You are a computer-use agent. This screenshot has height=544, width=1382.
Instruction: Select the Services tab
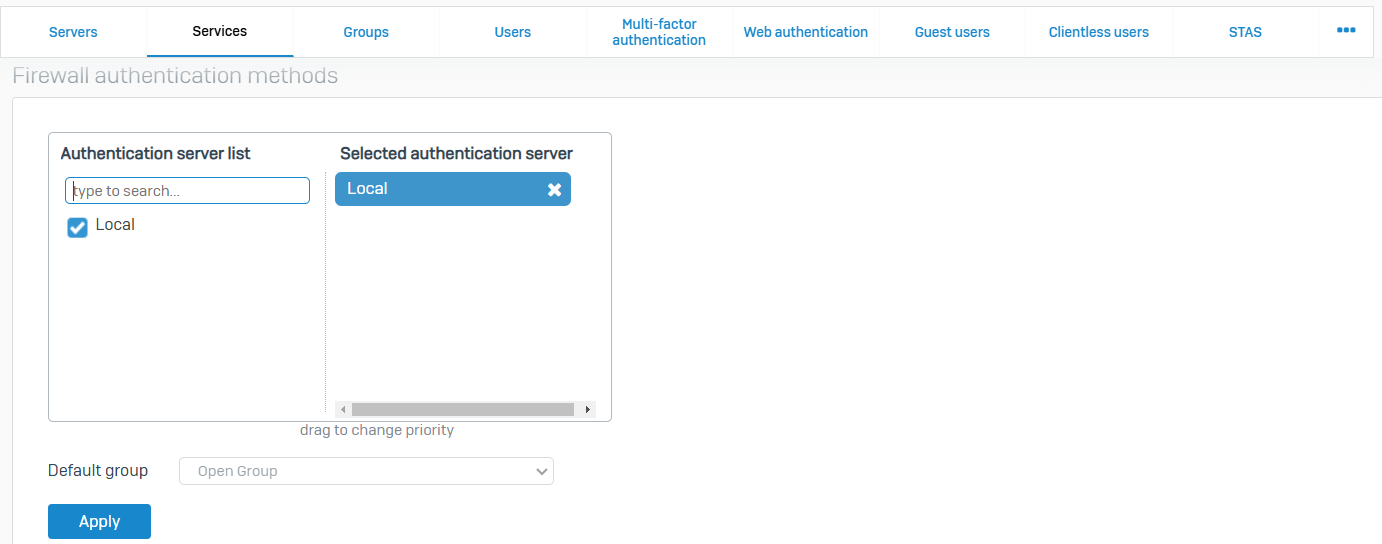tap(219, 31)
